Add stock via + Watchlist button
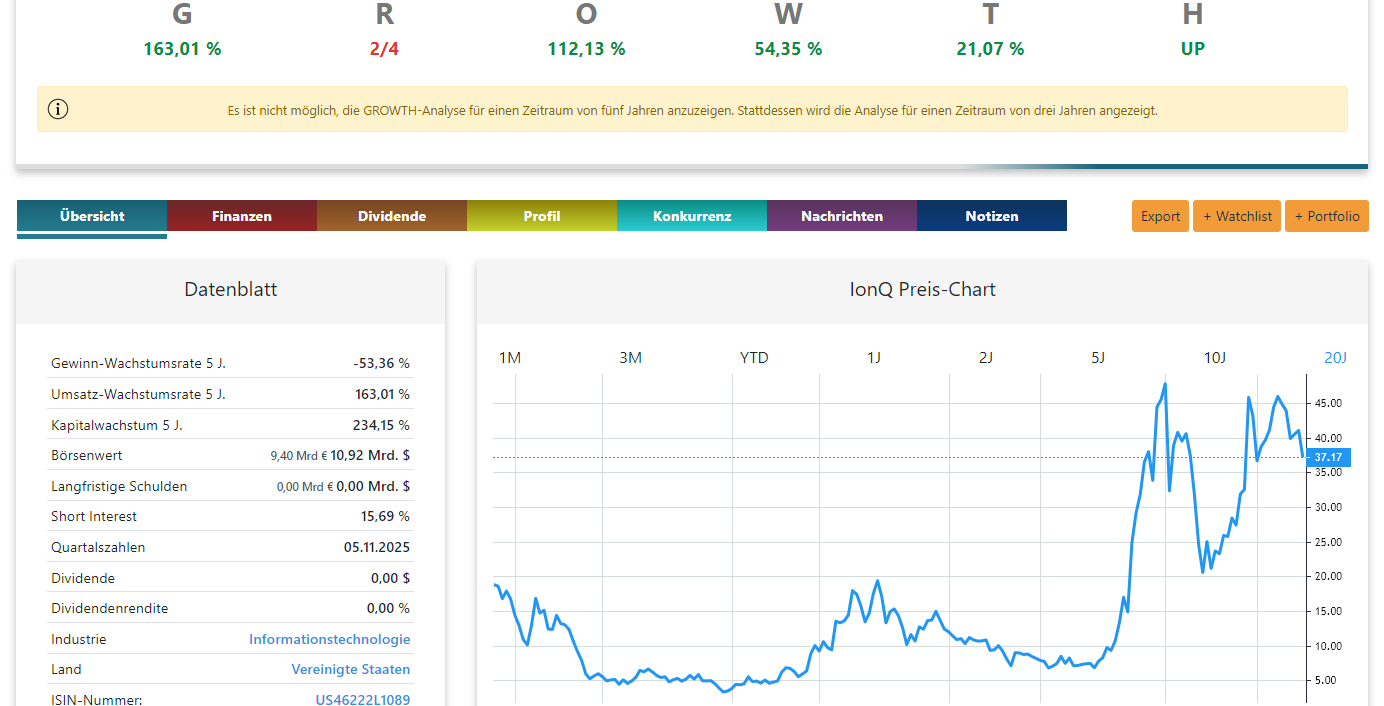 1237,216
